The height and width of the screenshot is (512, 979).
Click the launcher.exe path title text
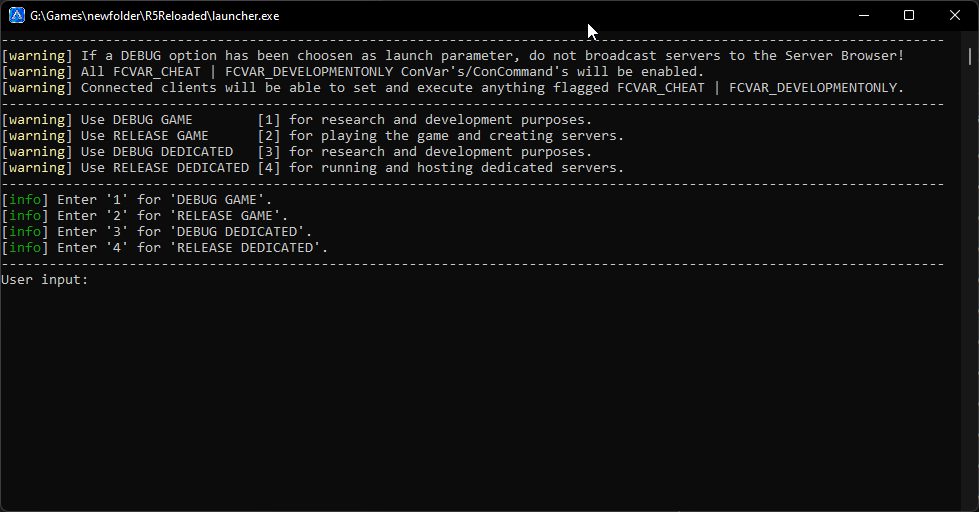click(155, 16)
